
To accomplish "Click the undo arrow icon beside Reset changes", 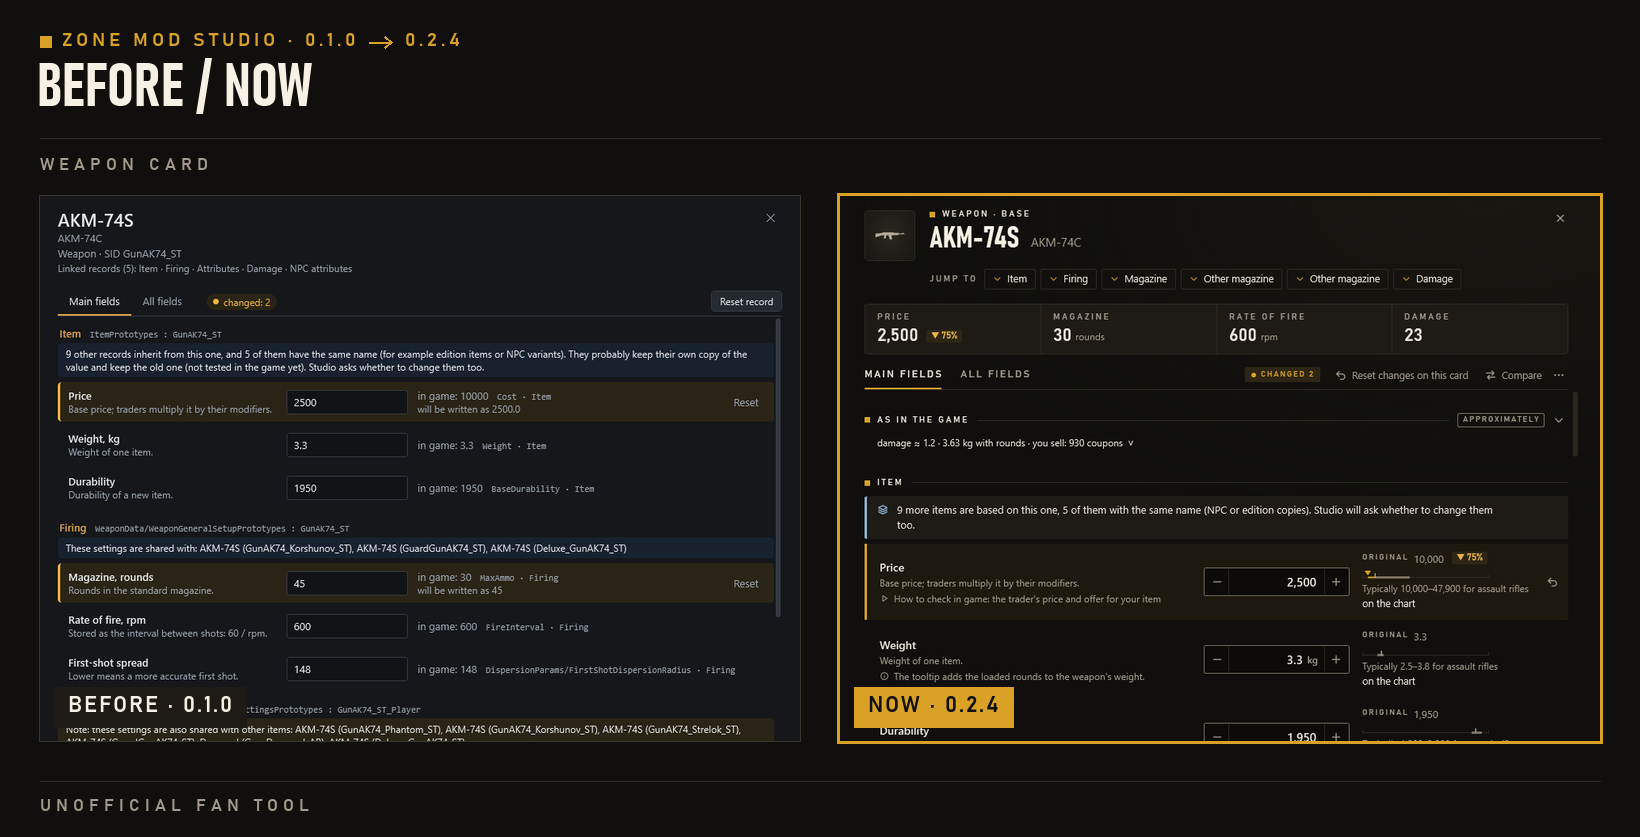I will coord(1341,376).
